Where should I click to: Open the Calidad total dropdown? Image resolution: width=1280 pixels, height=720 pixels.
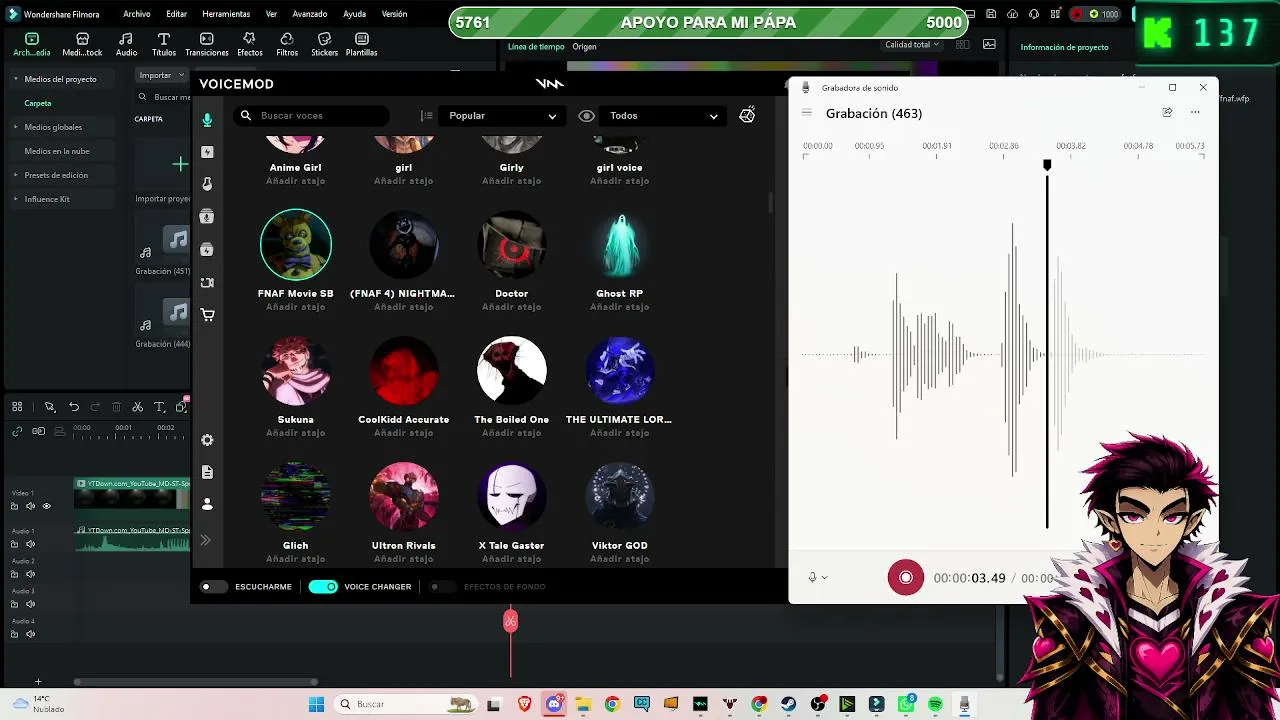pos(912,45)
